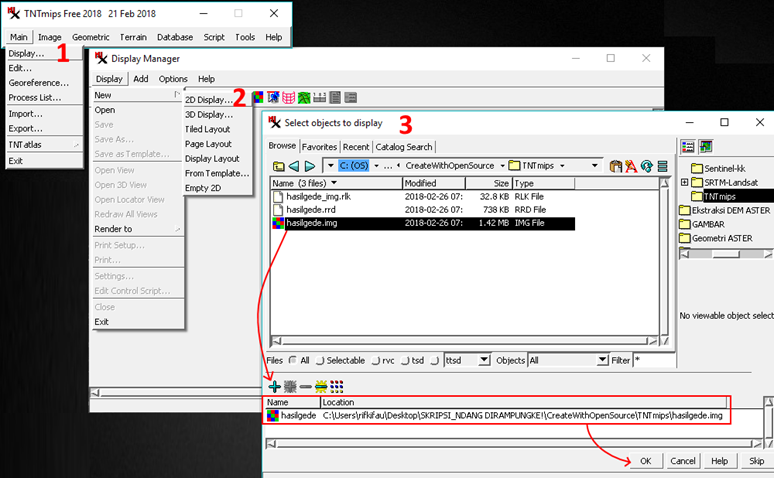Open the Geometric menu in TNTmips
Image resolution: width=774 pixels, height=478 pixels.
[91, 37]
